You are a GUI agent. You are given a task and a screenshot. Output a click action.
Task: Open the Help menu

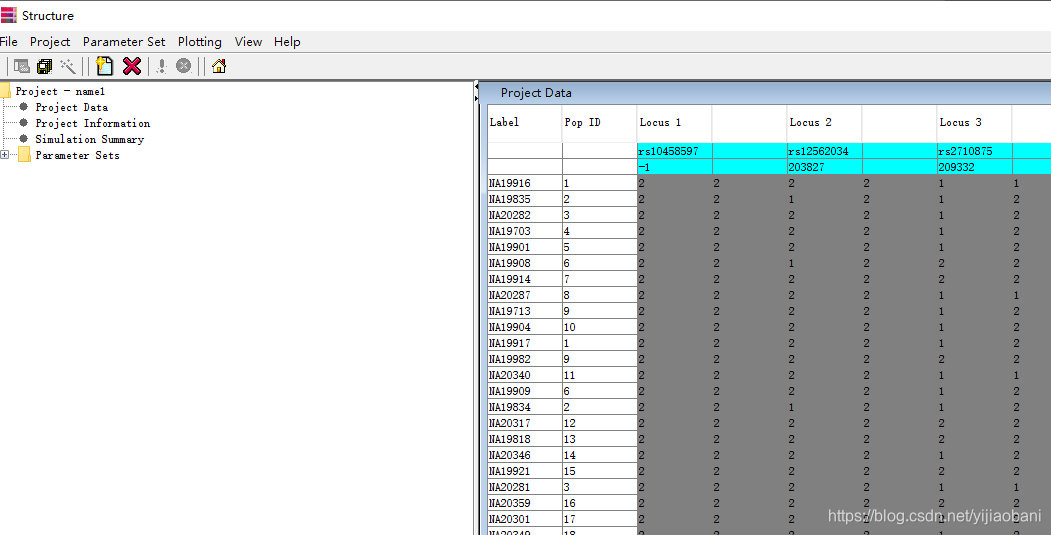pos(287,42)
